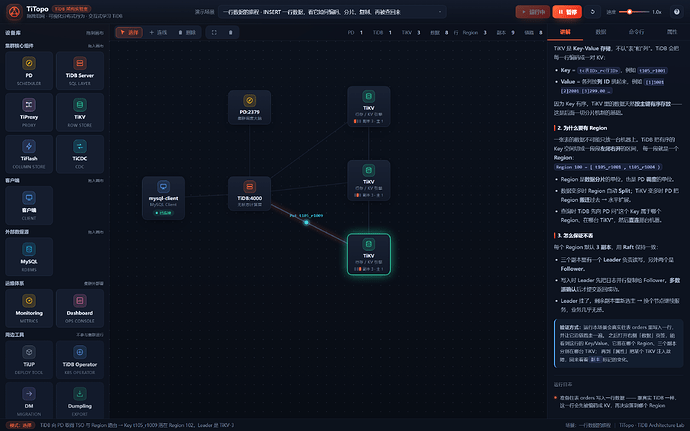Click the section 2 heading about Region

(582, 128)
